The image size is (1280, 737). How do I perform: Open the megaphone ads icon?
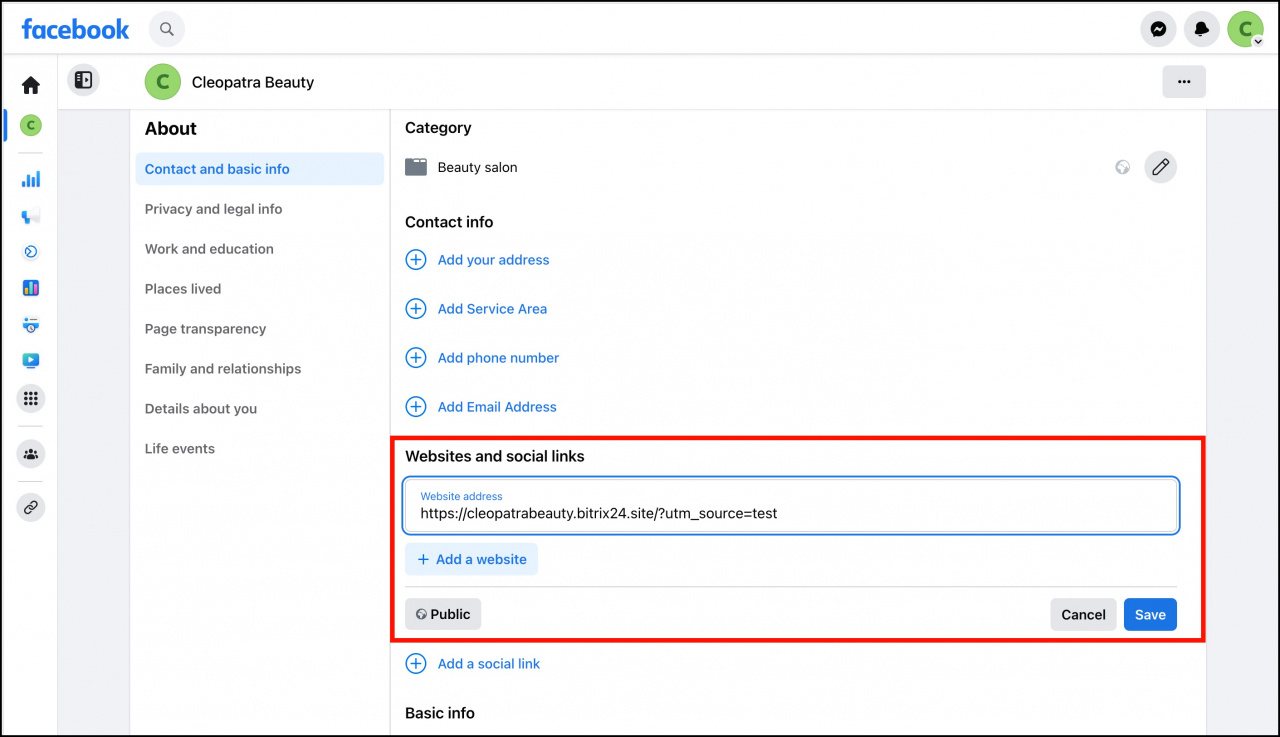point(31,216)
